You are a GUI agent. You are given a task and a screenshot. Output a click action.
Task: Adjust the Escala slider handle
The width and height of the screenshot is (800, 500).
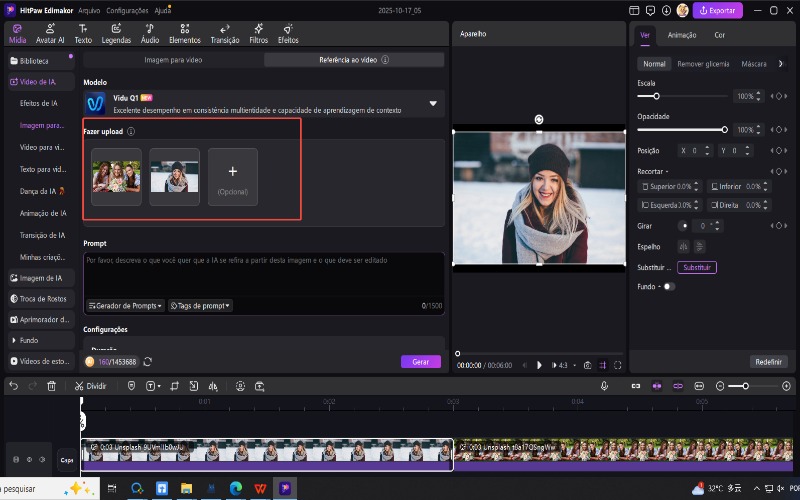pos(656,96)
